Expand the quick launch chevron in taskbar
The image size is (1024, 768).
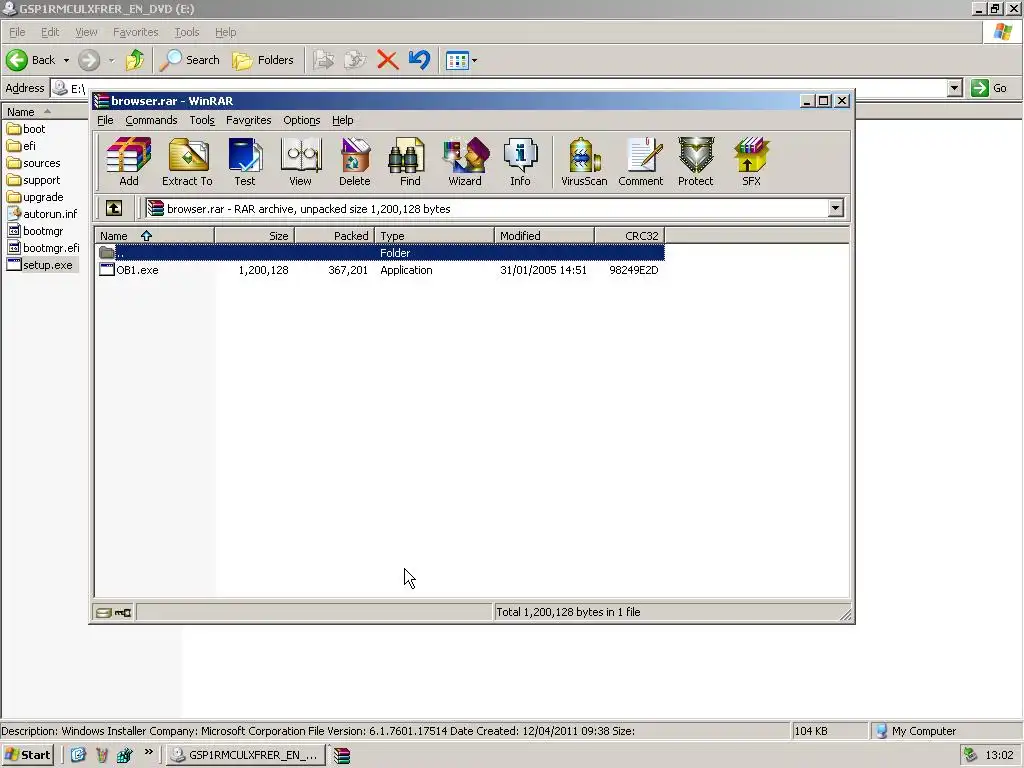coord(149,752)
